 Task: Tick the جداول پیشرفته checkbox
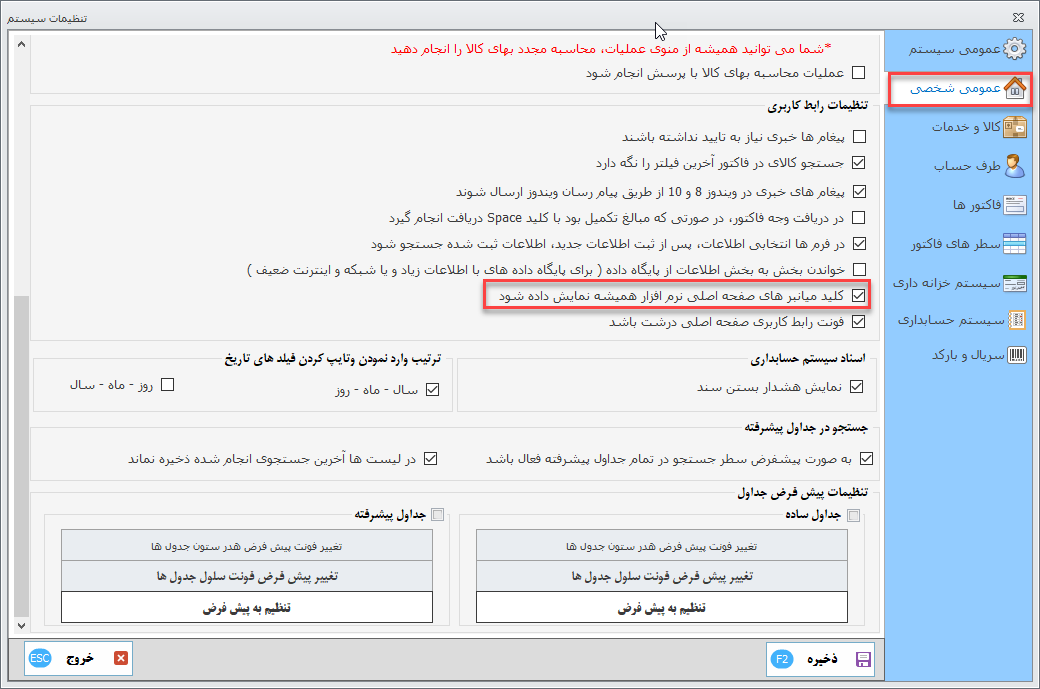point(437,515)
